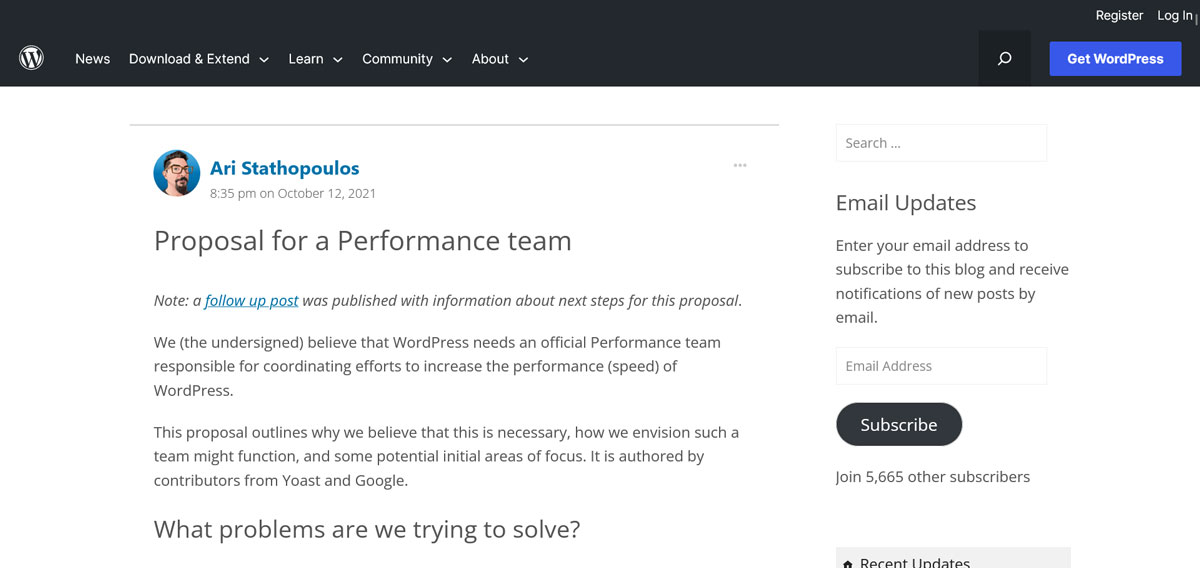Screen dimensions: 1200x568
Task: Click Ari Stathopoulos's avatar photo
Action: [177, 174]
